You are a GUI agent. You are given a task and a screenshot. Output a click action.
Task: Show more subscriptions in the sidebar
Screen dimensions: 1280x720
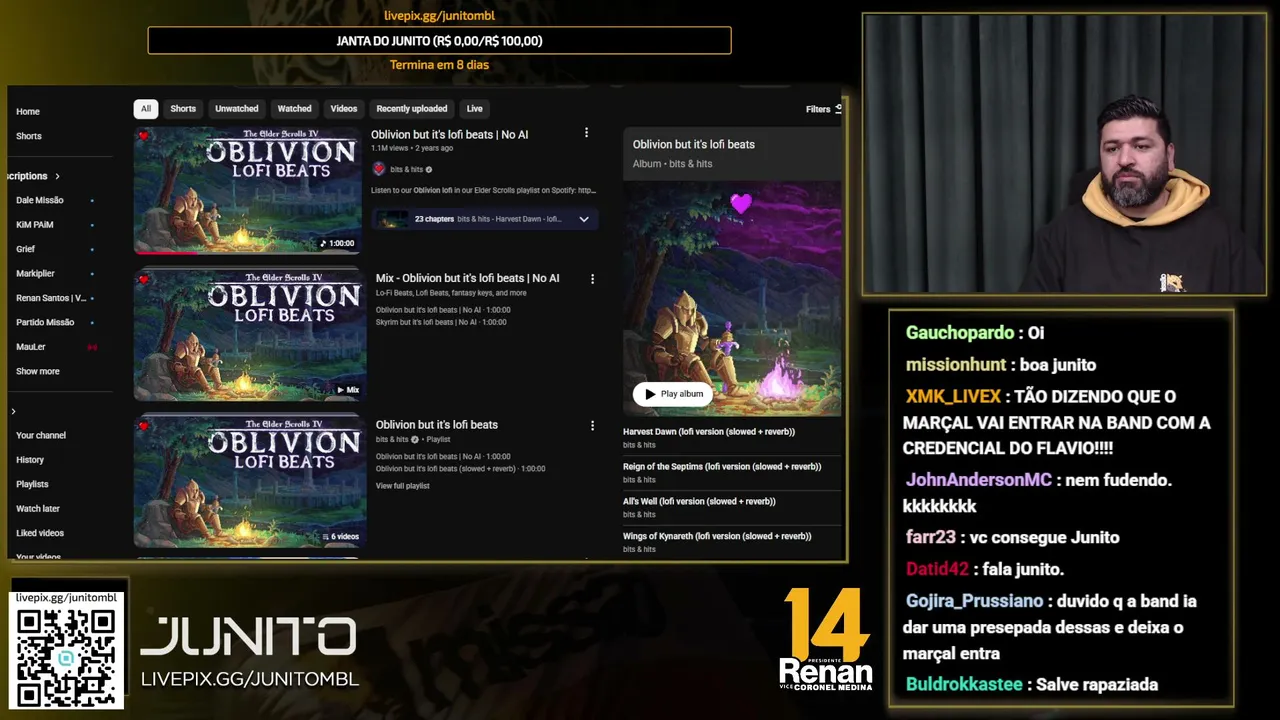pyautogui.click(x=38, y=371)
